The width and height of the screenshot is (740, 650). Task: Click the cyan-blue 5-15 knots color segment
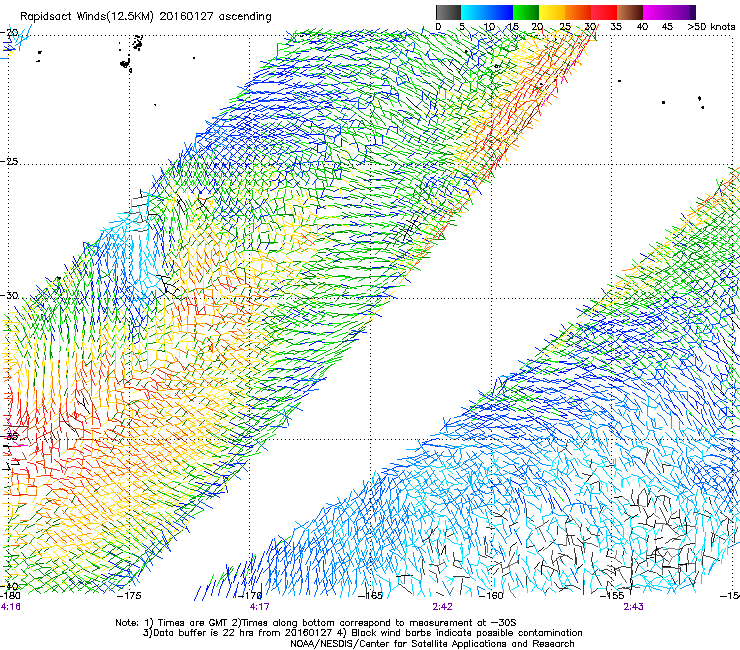[487, 13]
